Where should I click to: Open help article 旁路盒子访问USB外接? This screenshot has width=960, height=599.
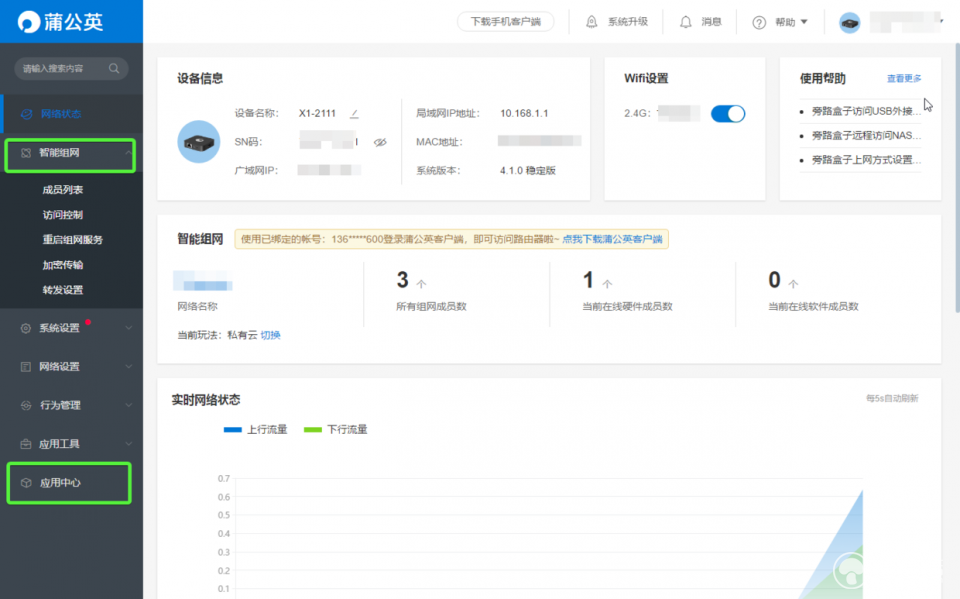click(866, 111)
